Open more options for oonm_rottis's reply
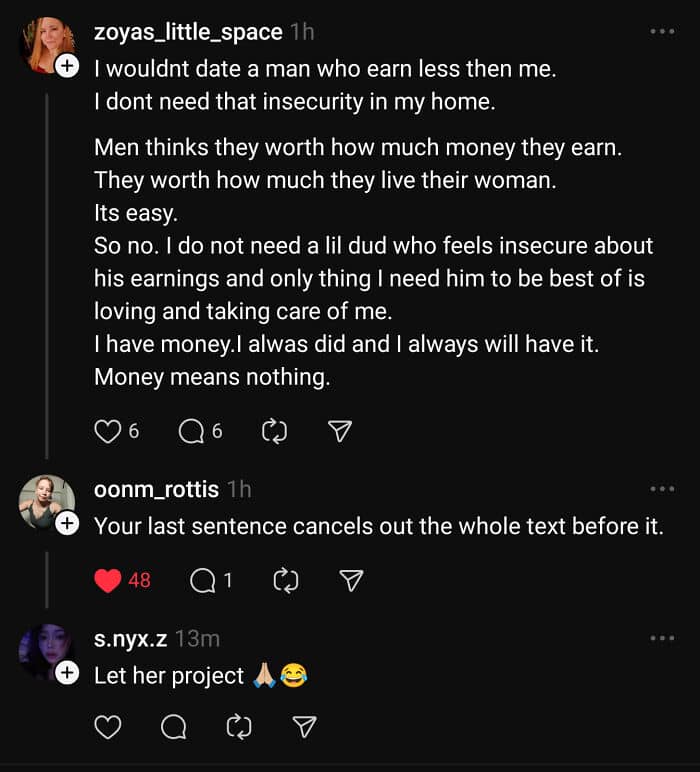This screenshot has width=700, height=772. click(662, 489)
